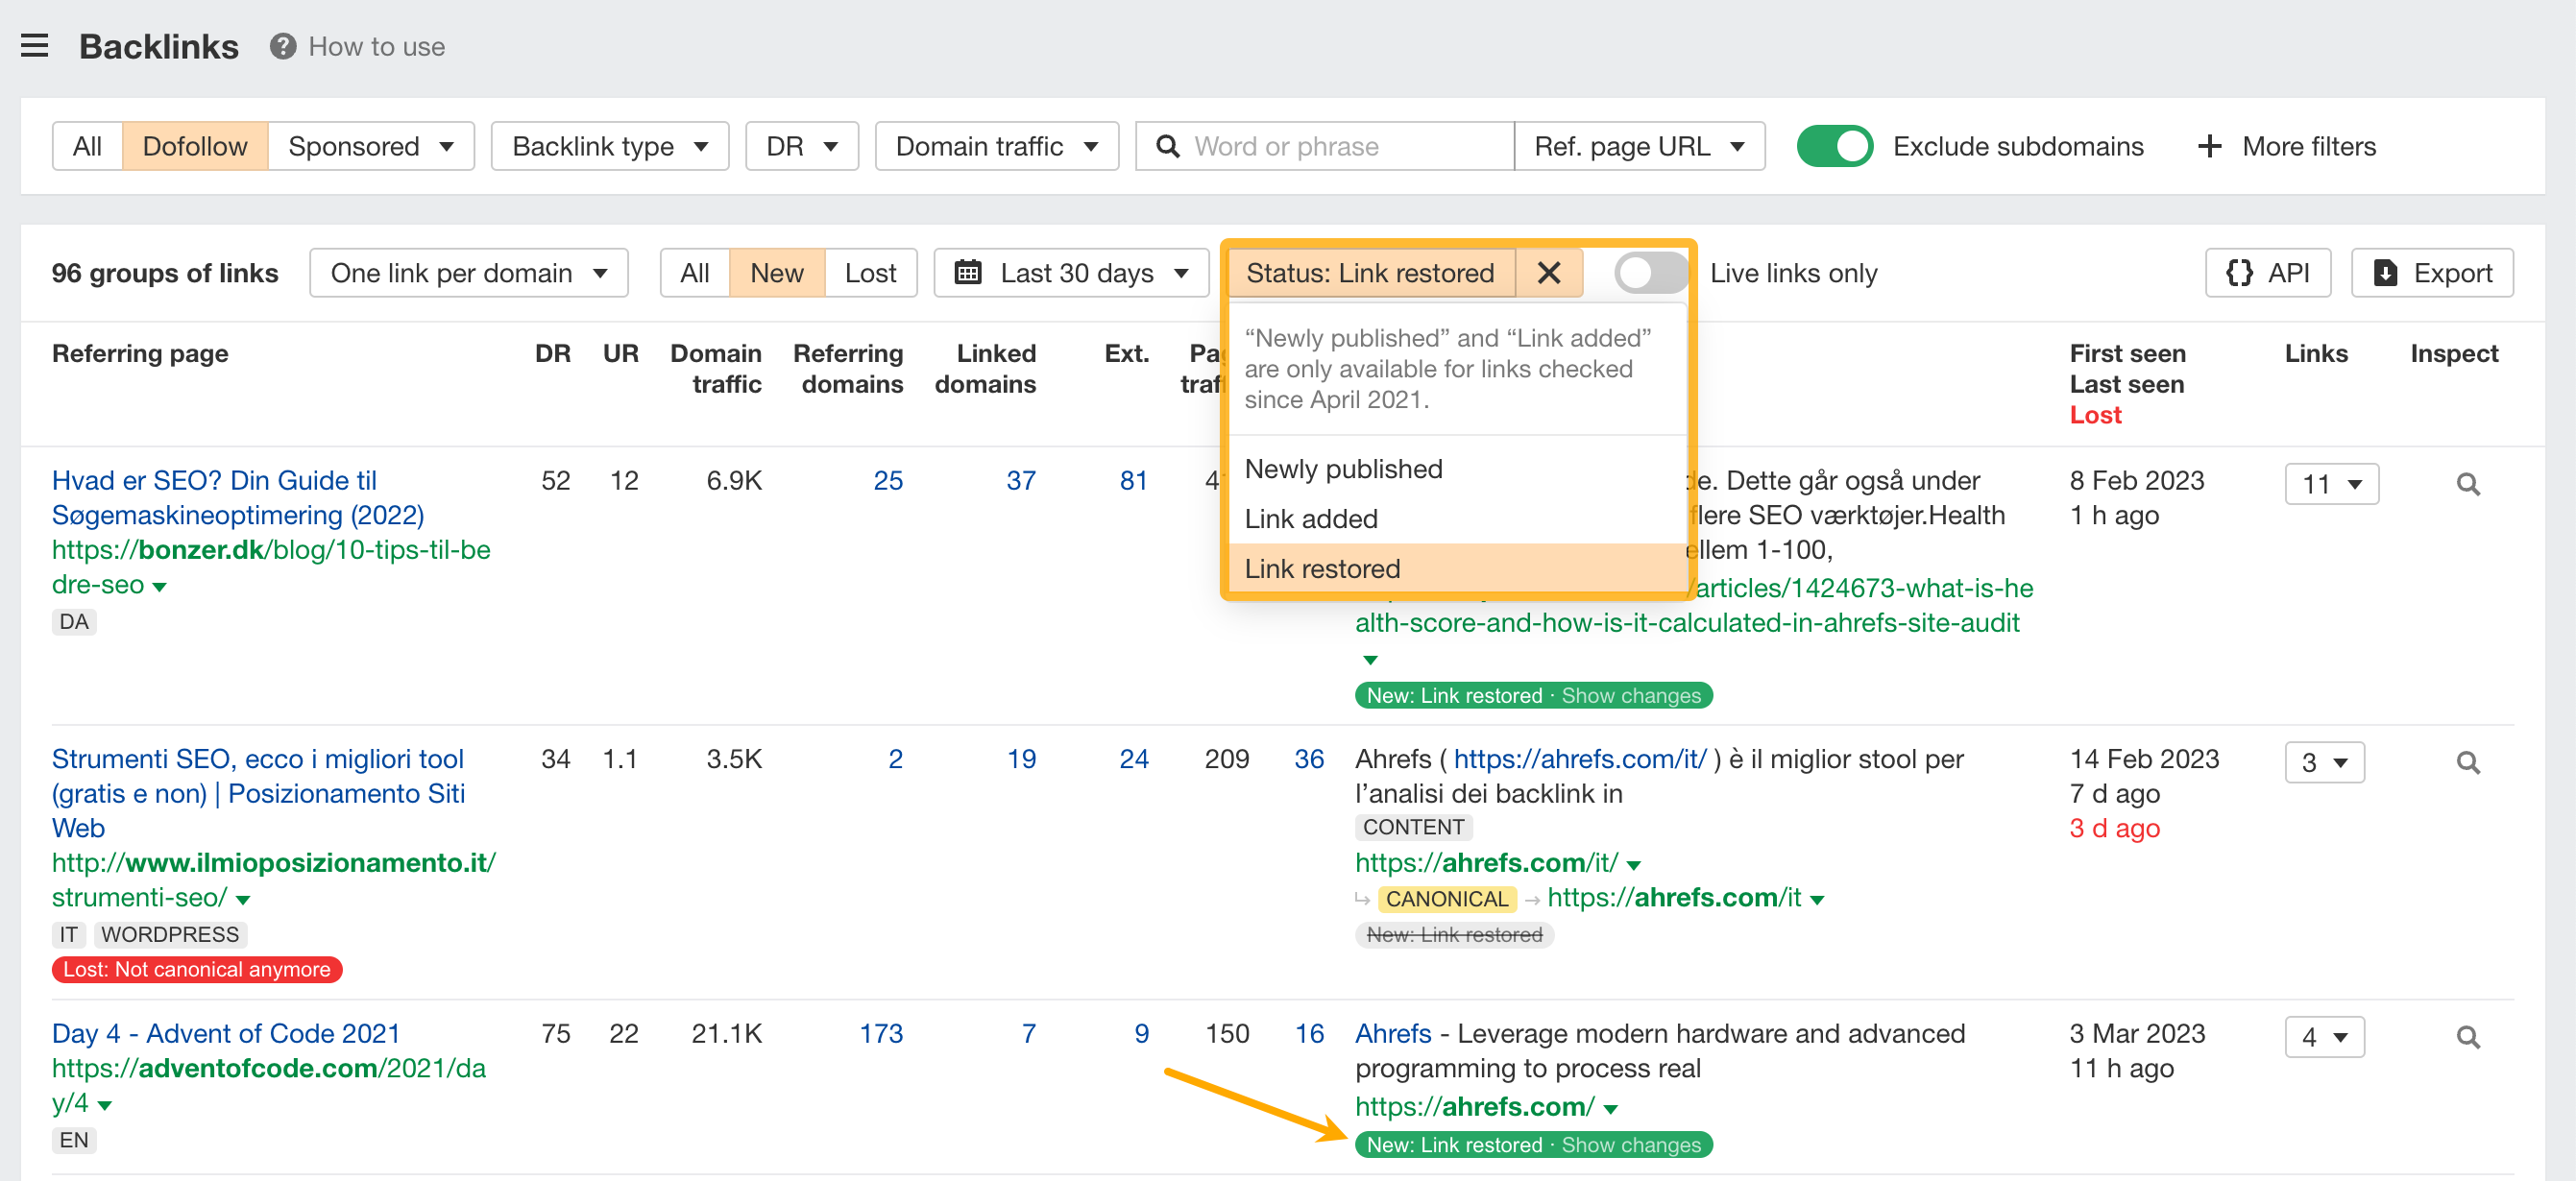Image resolution: width=2576 pixels, height=1181 pixels.
Task: Open Strumenti SEO, ecco i migliori tool link
Action: [259, 793]
